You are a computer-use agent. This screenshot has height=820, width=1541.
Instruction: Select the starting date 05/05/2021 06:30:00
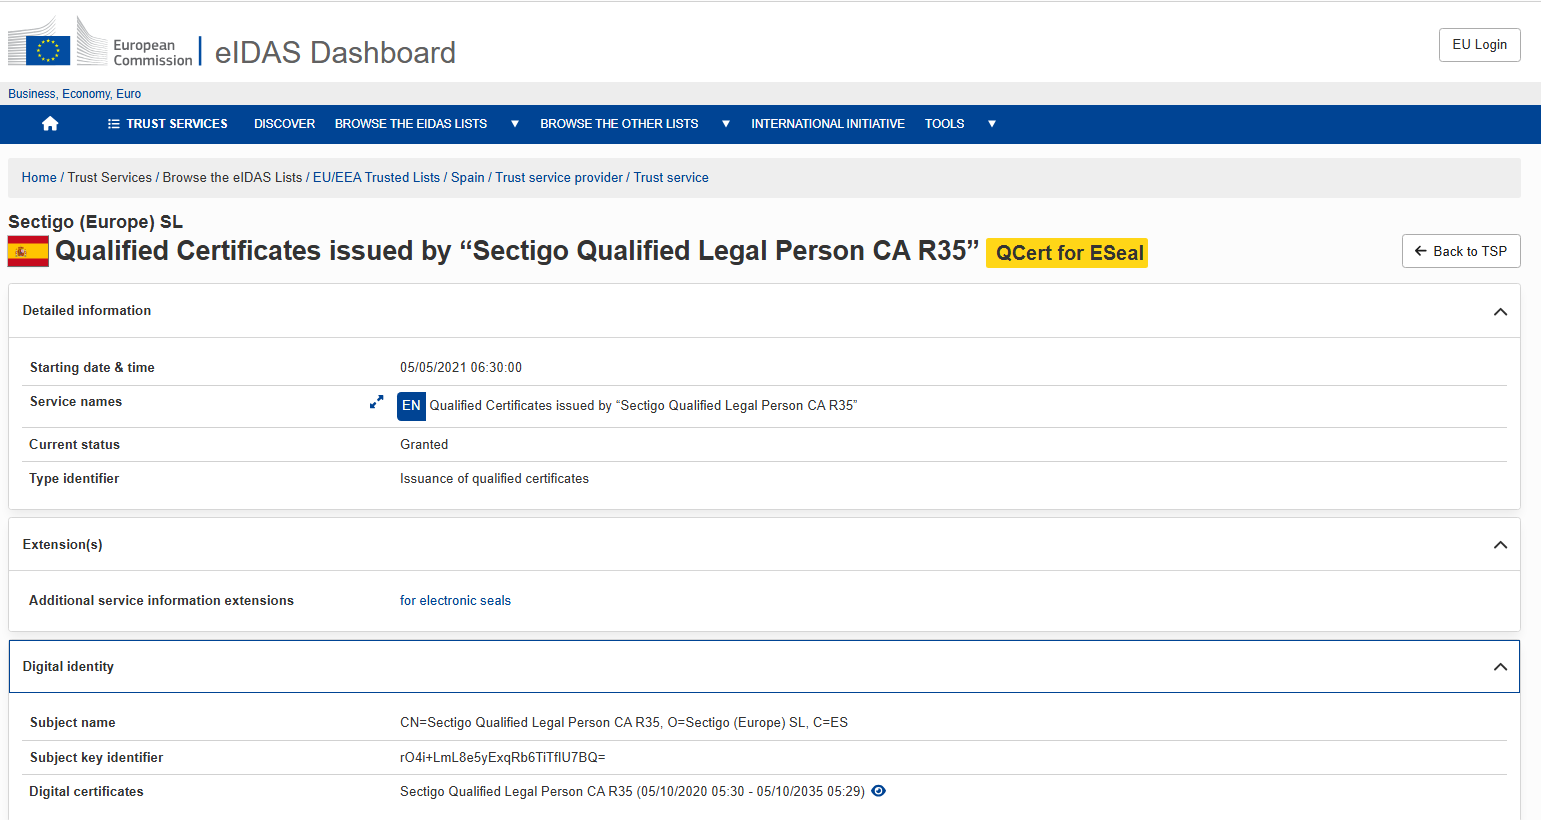[461, 368]
